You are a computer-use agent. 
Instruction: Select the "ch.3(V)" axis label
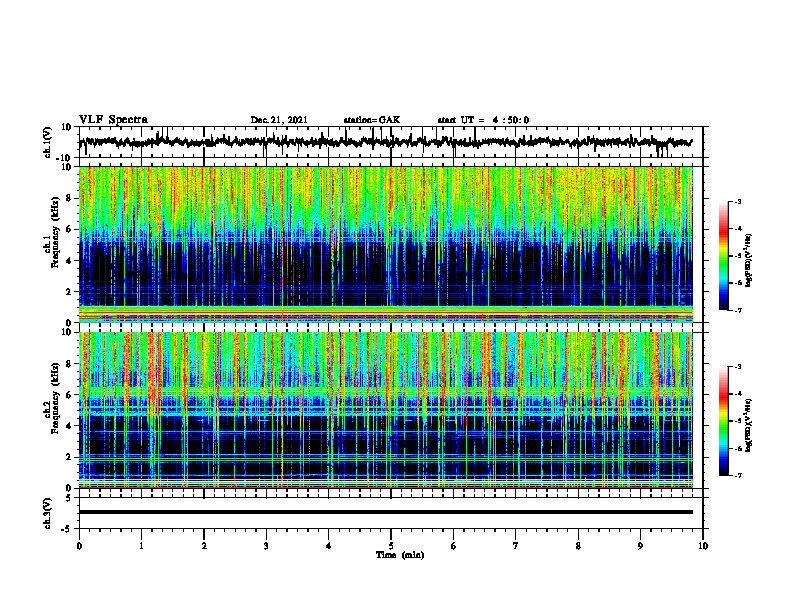coord(48,514)
